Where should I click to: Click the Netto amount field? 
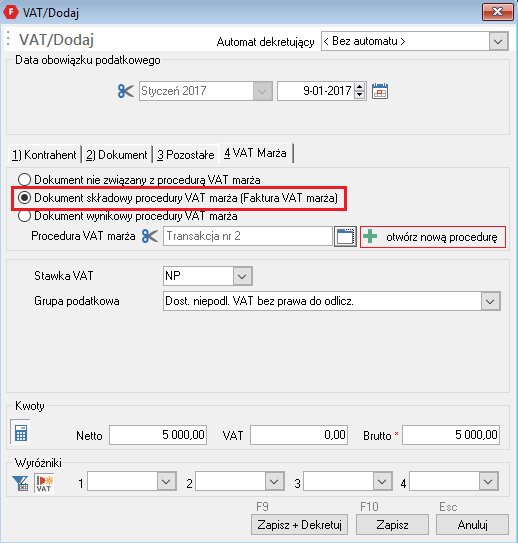click(x=158, y=435)
